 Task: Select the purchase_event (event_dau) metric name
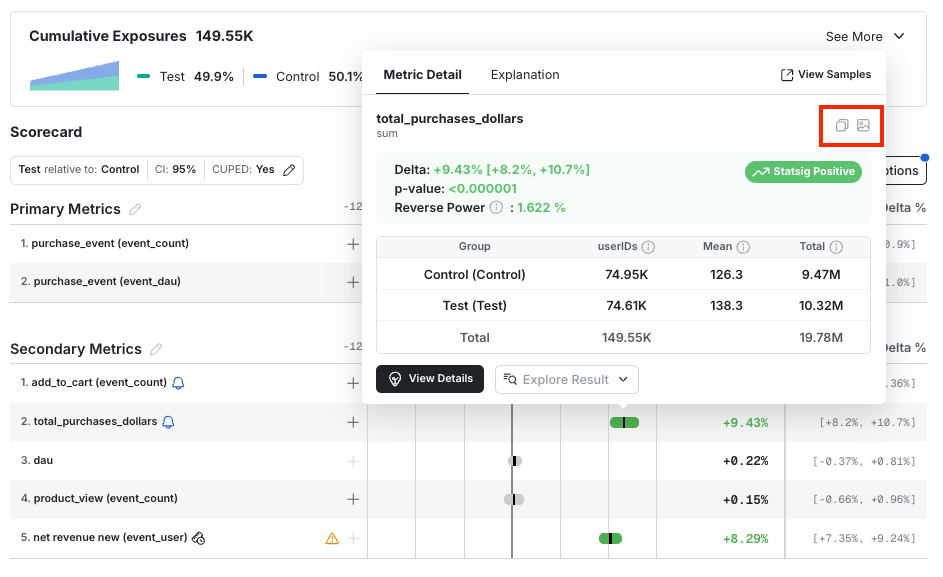[107, 281]
